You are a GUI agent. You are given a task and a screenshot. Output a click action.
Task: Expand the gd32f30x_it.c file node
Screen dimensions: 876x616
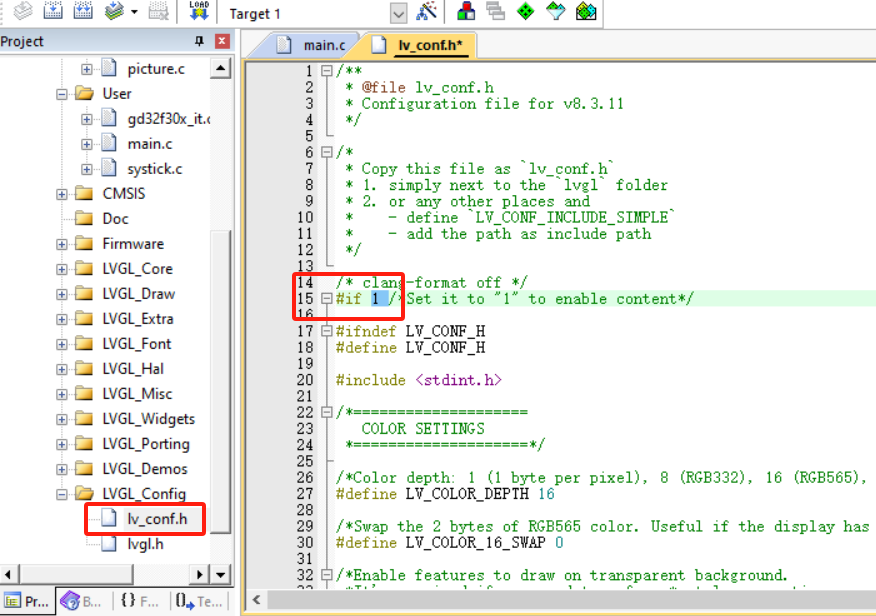[x=87, y=120]
